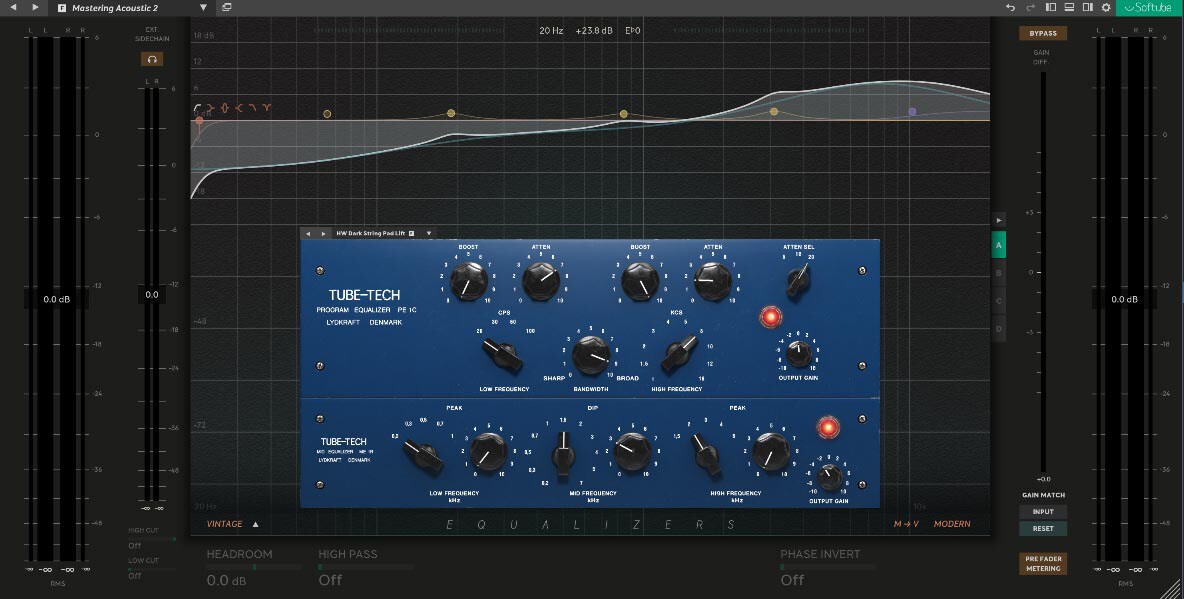The width and height of the screenshot is (1184, 599).
Task: Open the settings gear icon
Action: tap(1106, 8)
